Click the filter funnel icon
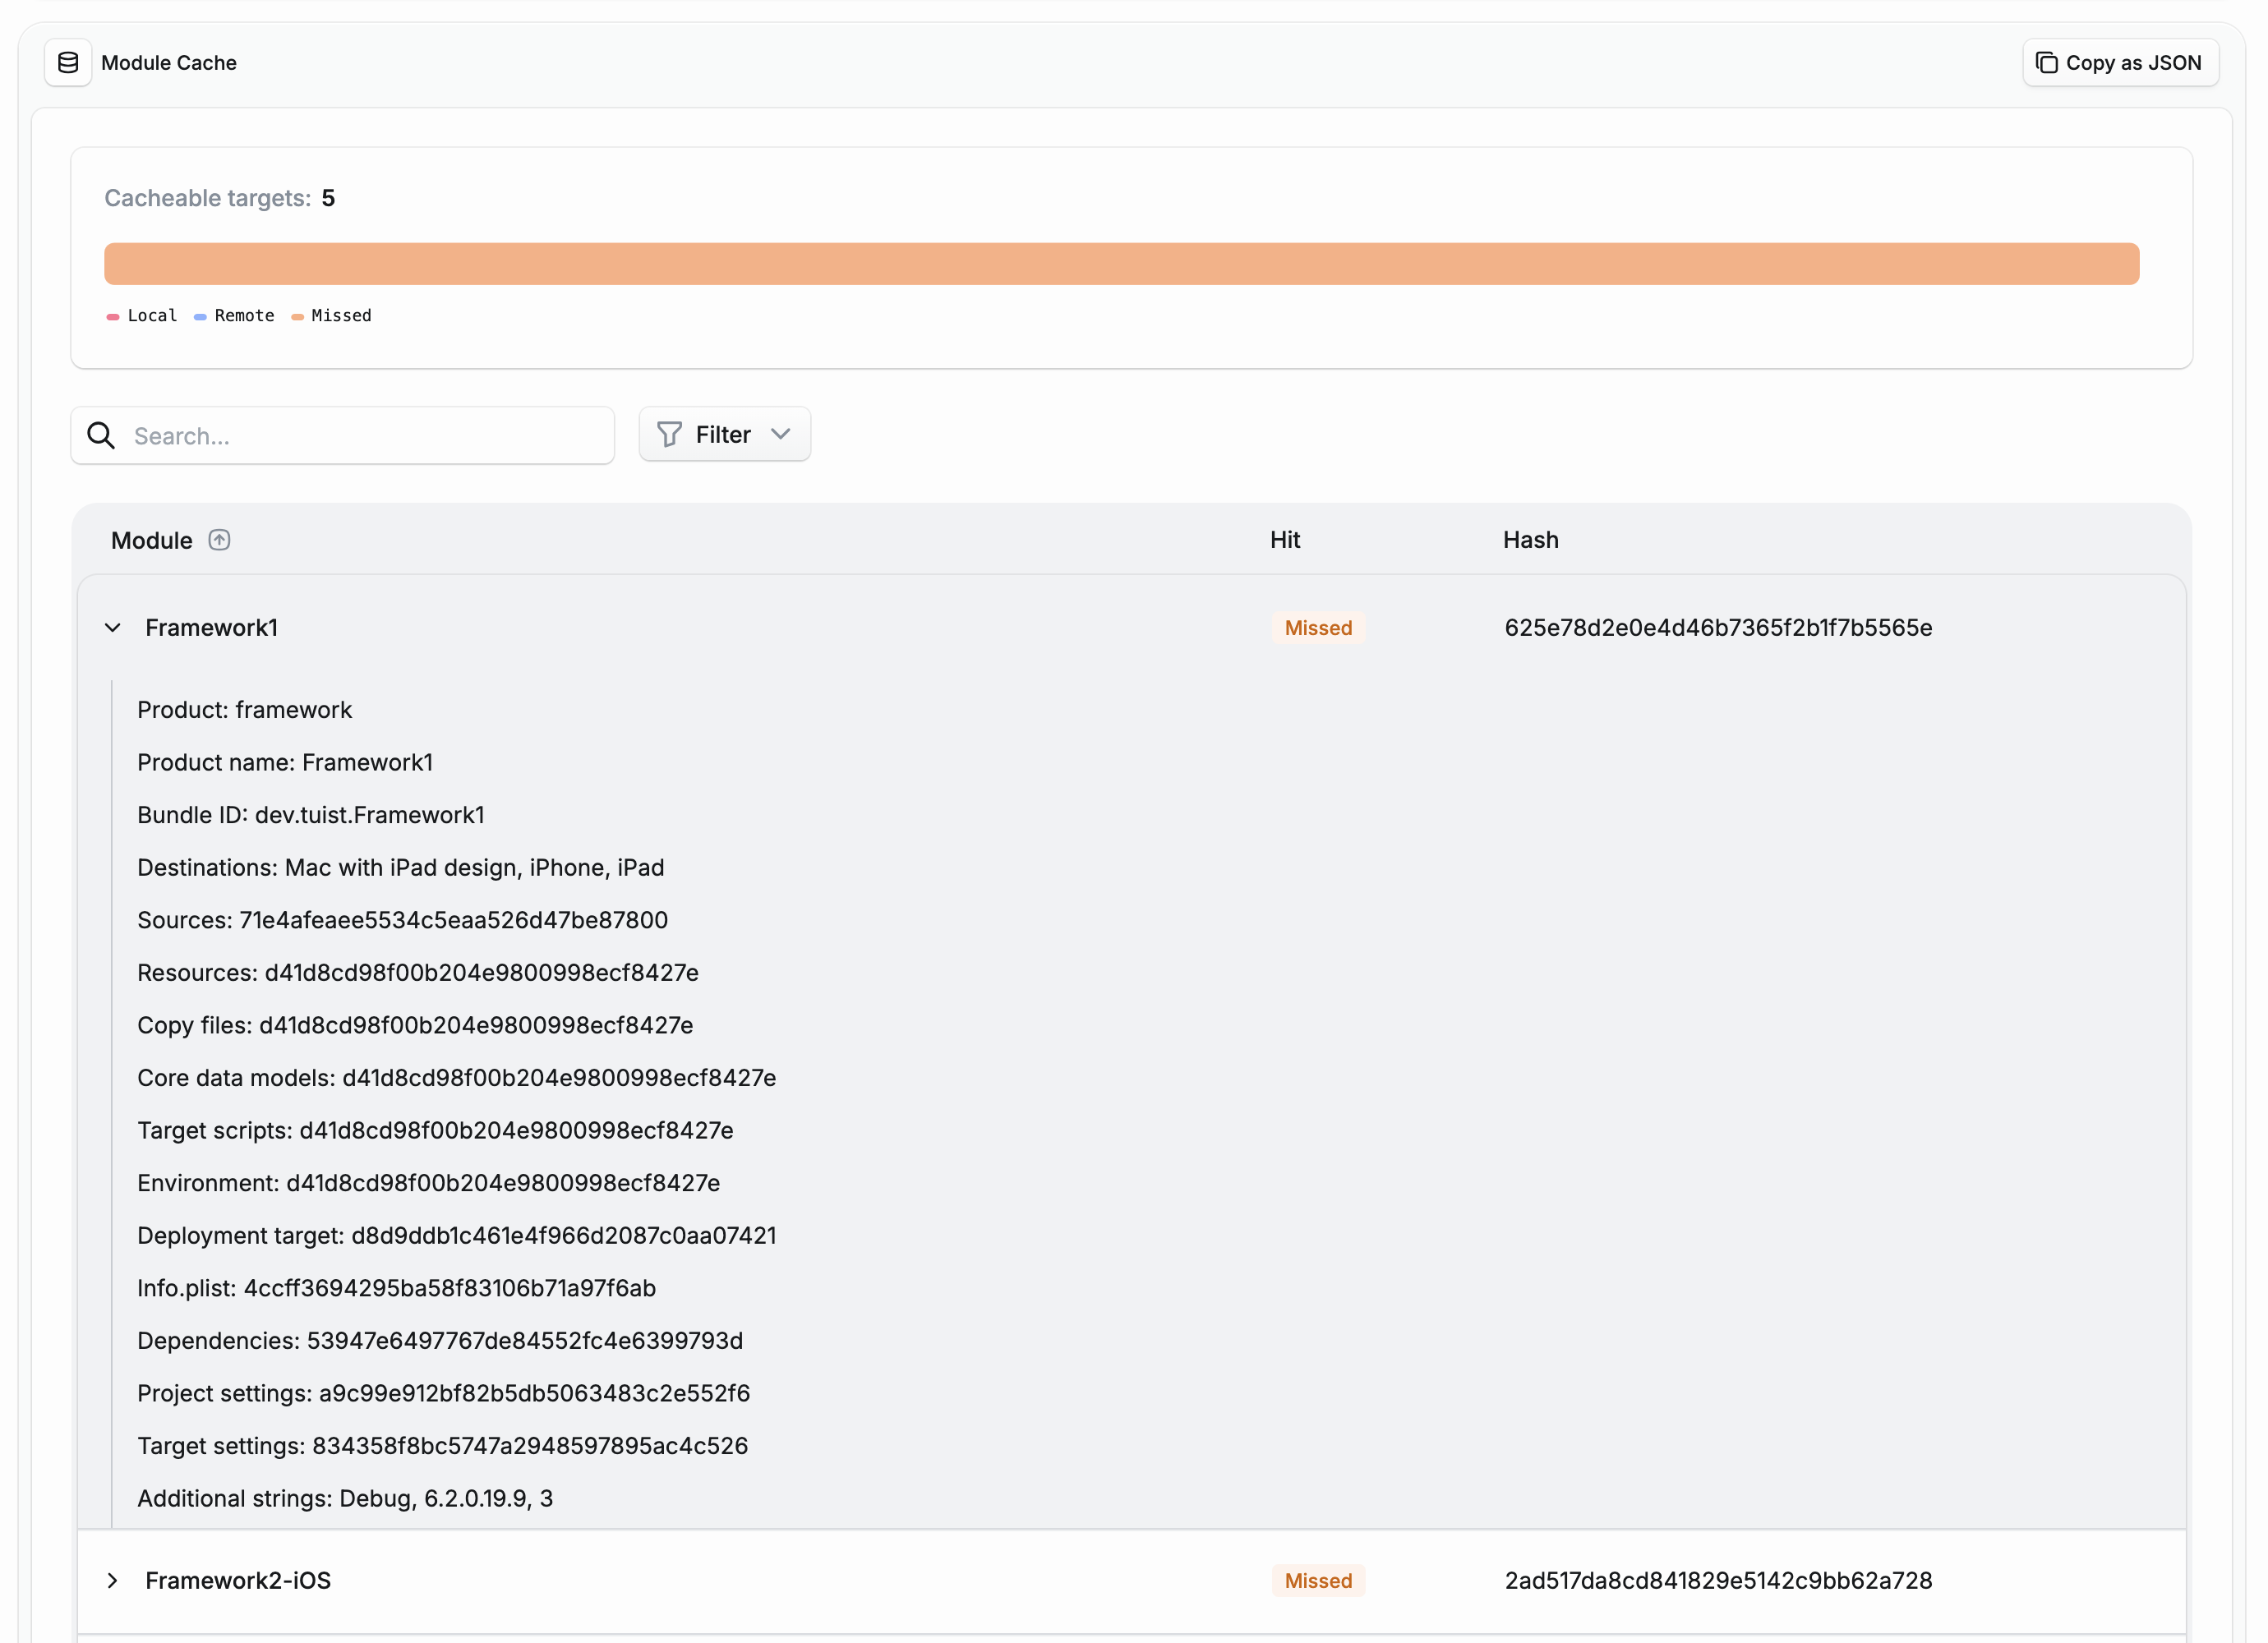Viewport: 2268px width, 1643px height. click(669, 434)
